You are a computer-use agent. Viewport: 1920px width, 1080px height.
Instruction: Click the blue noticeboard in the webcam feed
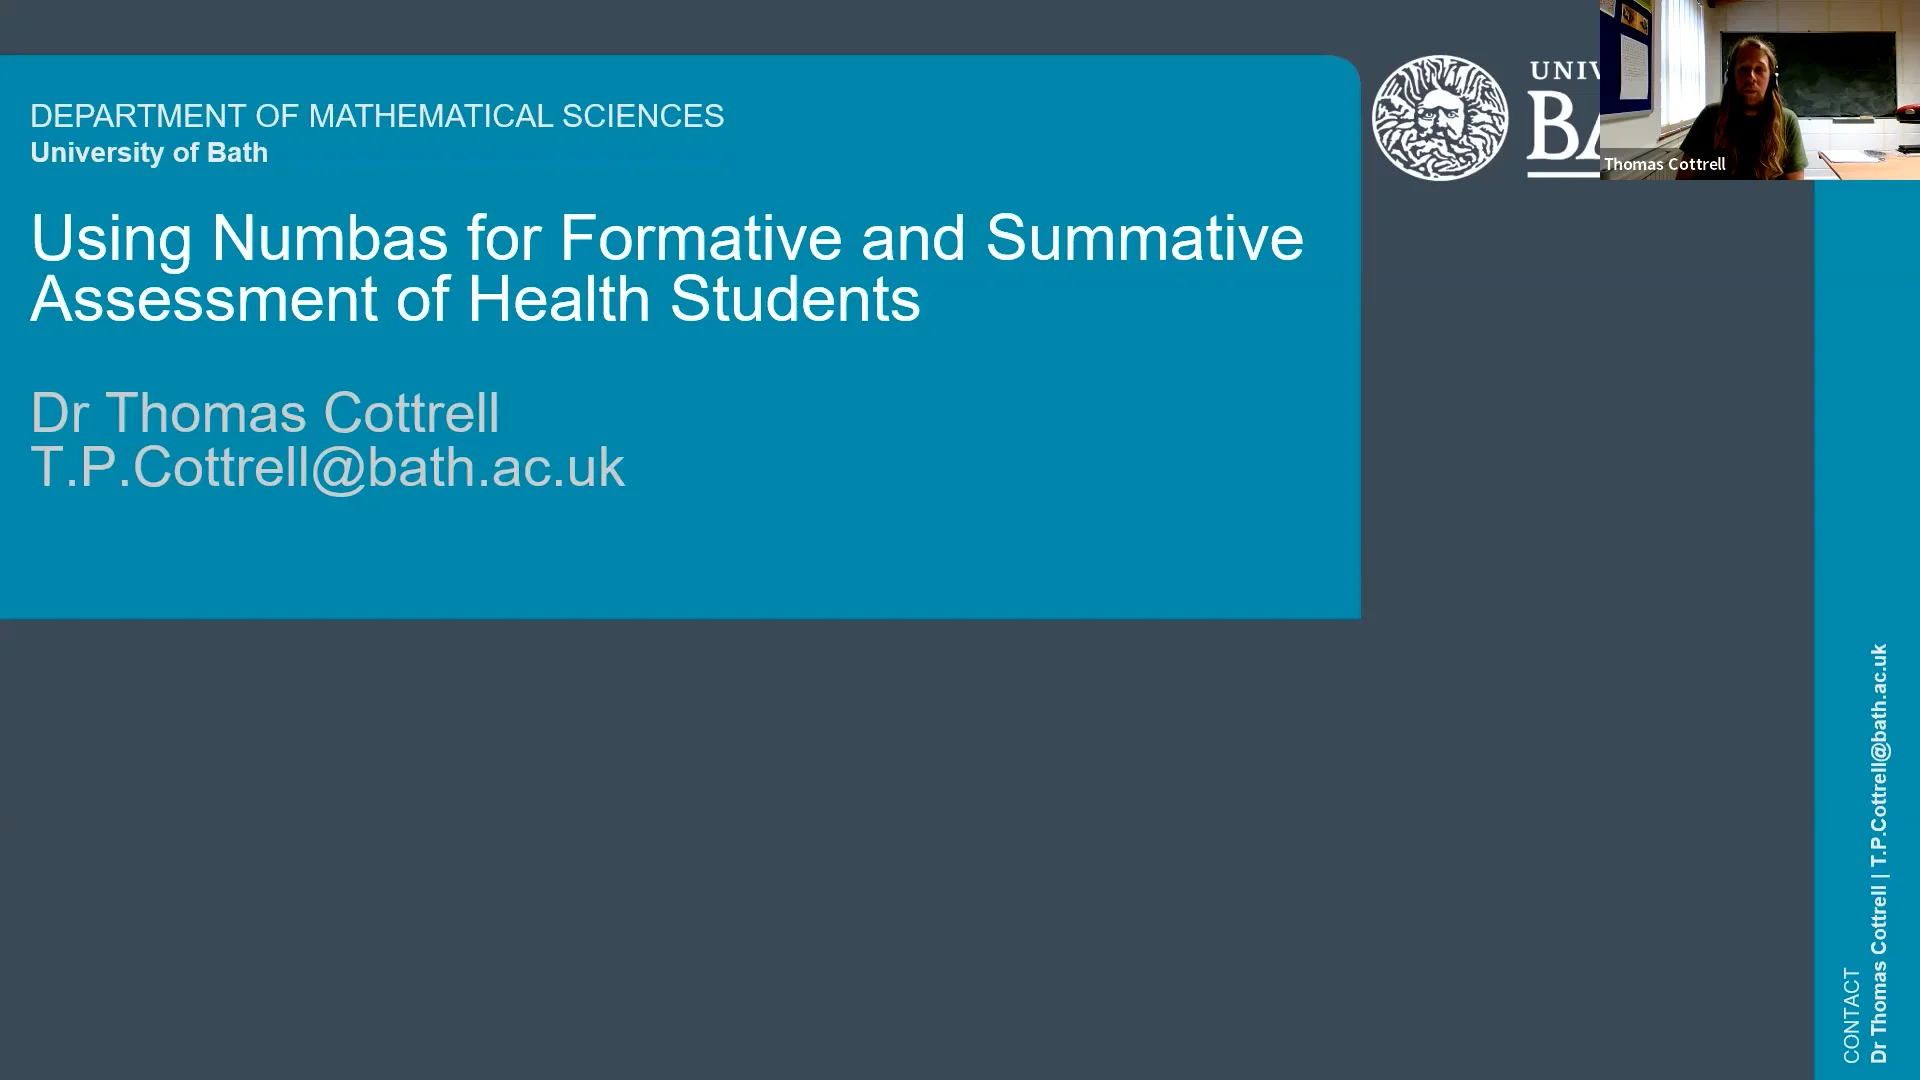pyautogui.click(x=1627, y=55)
